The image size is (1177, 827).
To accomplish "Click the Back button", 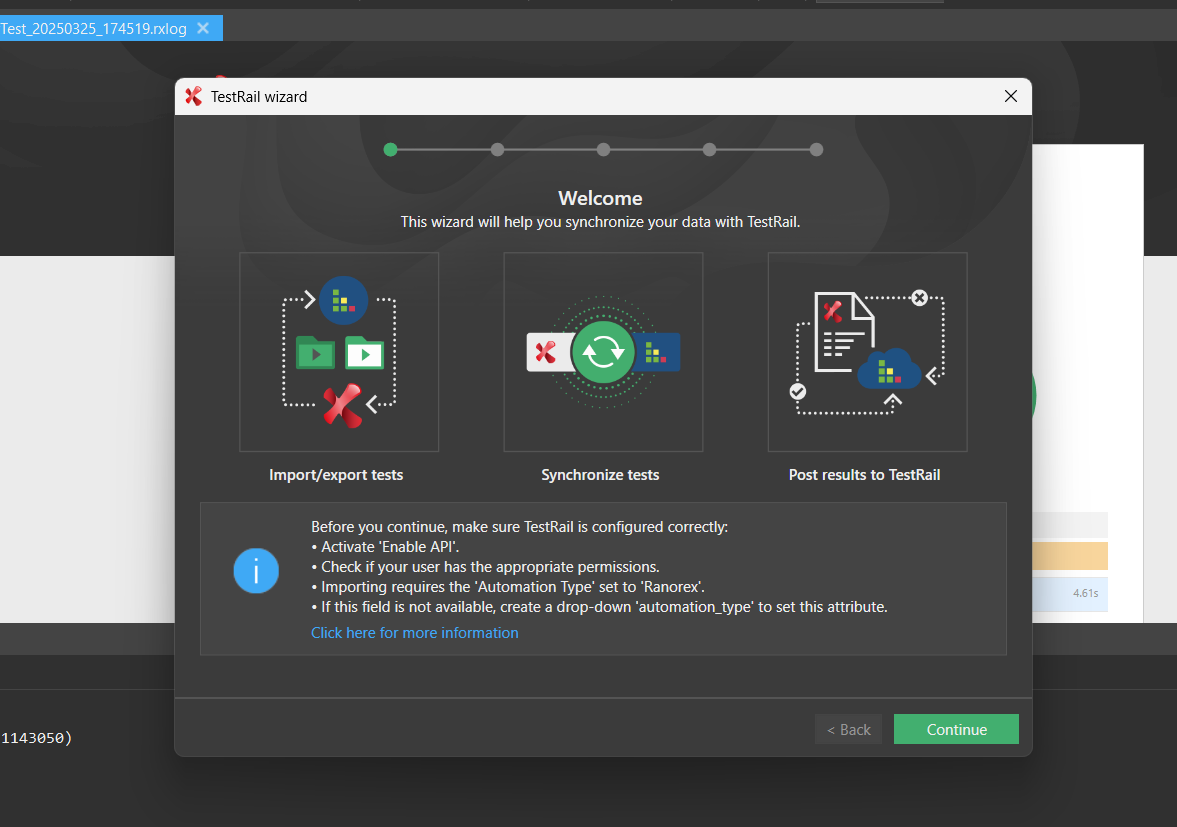I will point(848,730).
